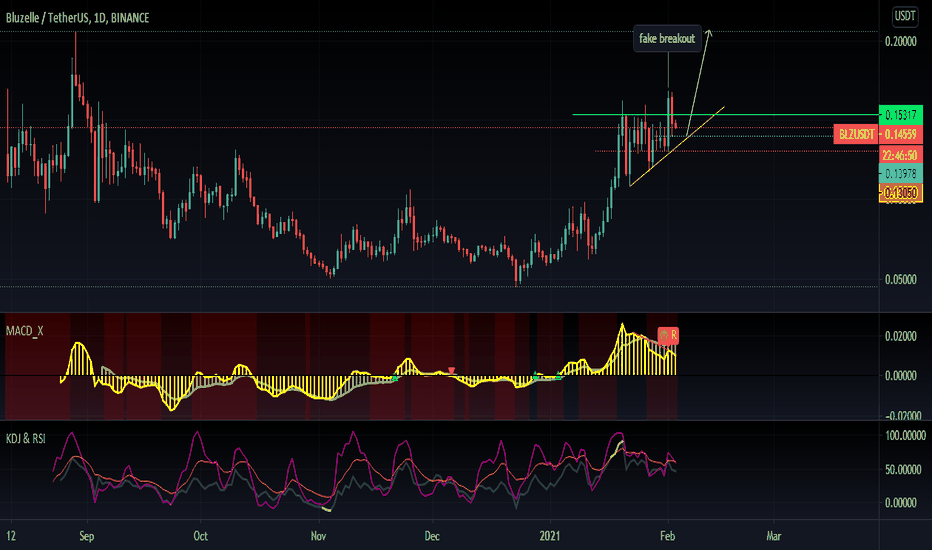Click the Dec date on time axis
This screenshot has height=550, width=932.
tap(432, 536)
